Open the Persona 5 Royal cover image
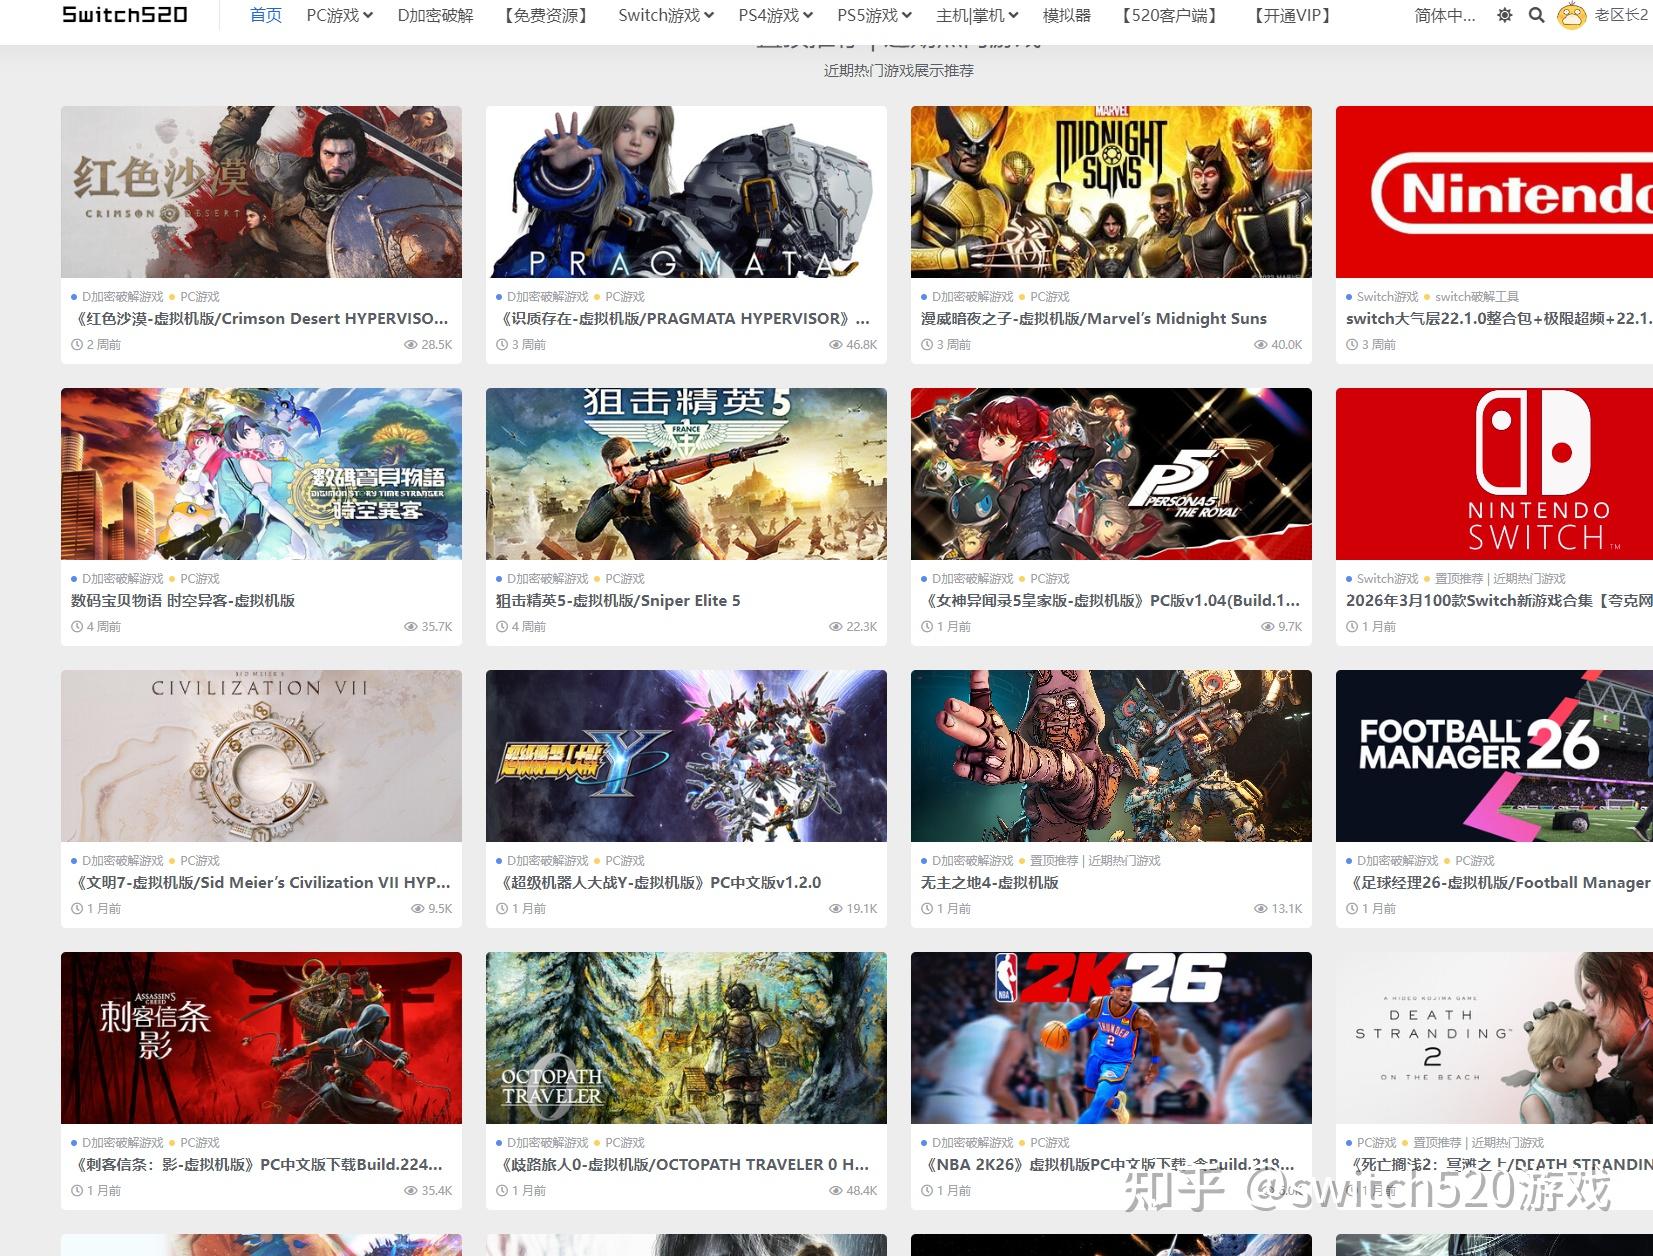Image resolution: width=1653 pixels, height=1256 pixels. pos(1111,474)
